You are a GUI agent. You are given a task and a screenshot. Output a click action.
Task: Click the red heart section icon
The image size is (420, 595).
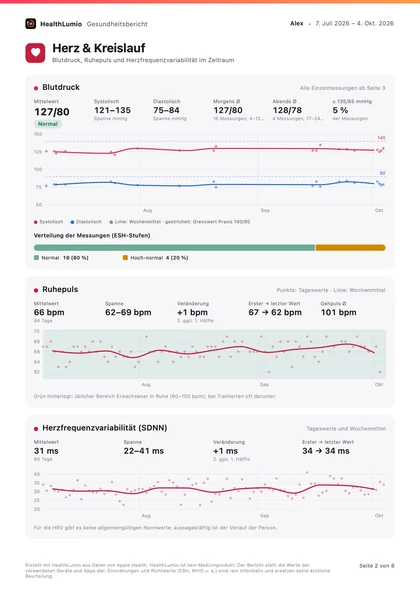35,53
